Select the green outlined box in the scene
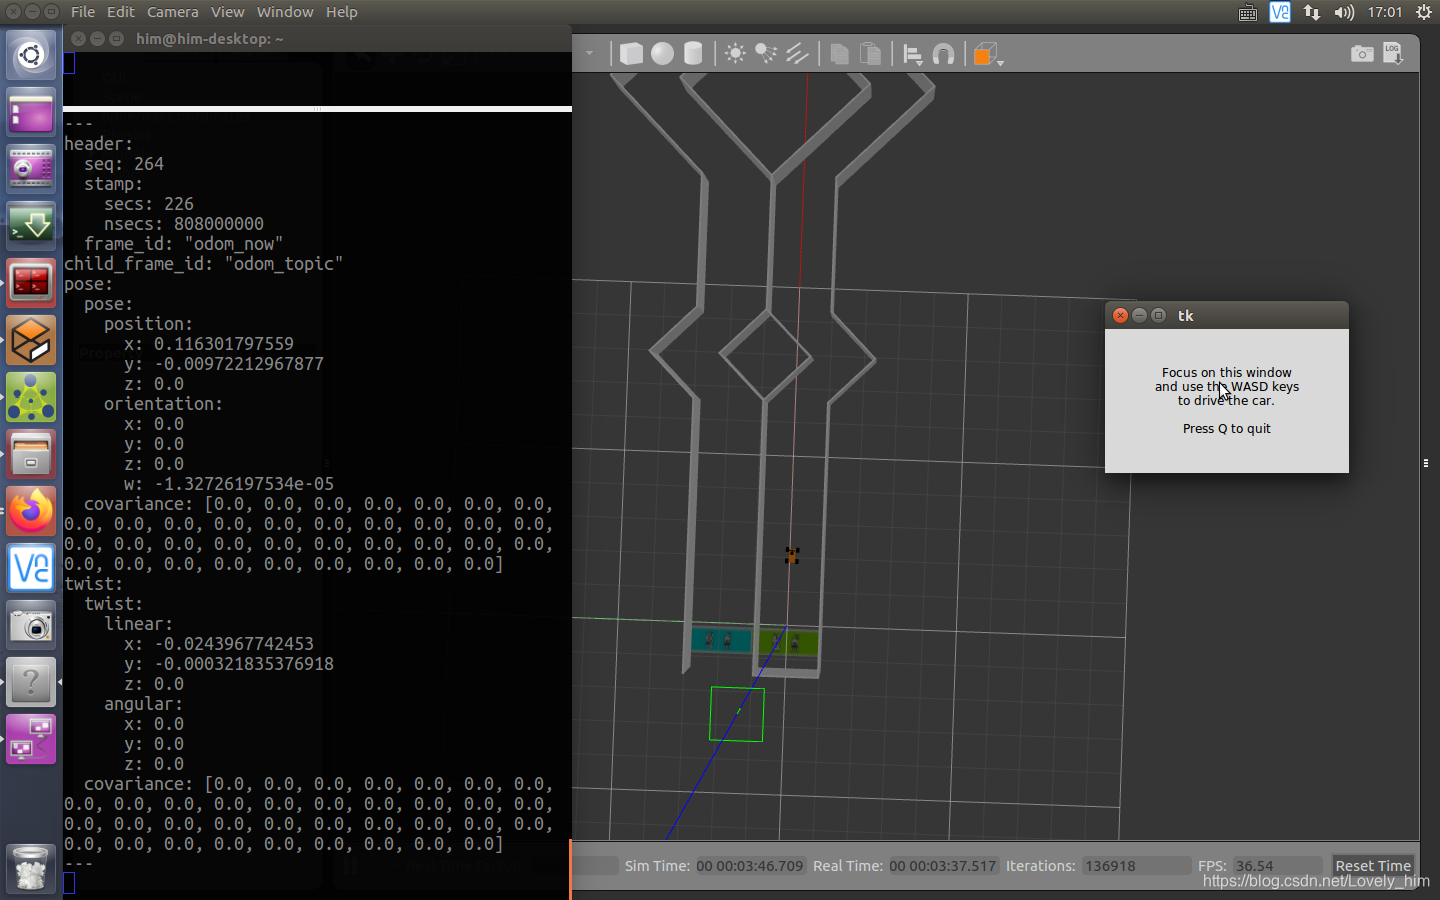The width and height of the screenshot is (1440, 900). tap(737, 714)
